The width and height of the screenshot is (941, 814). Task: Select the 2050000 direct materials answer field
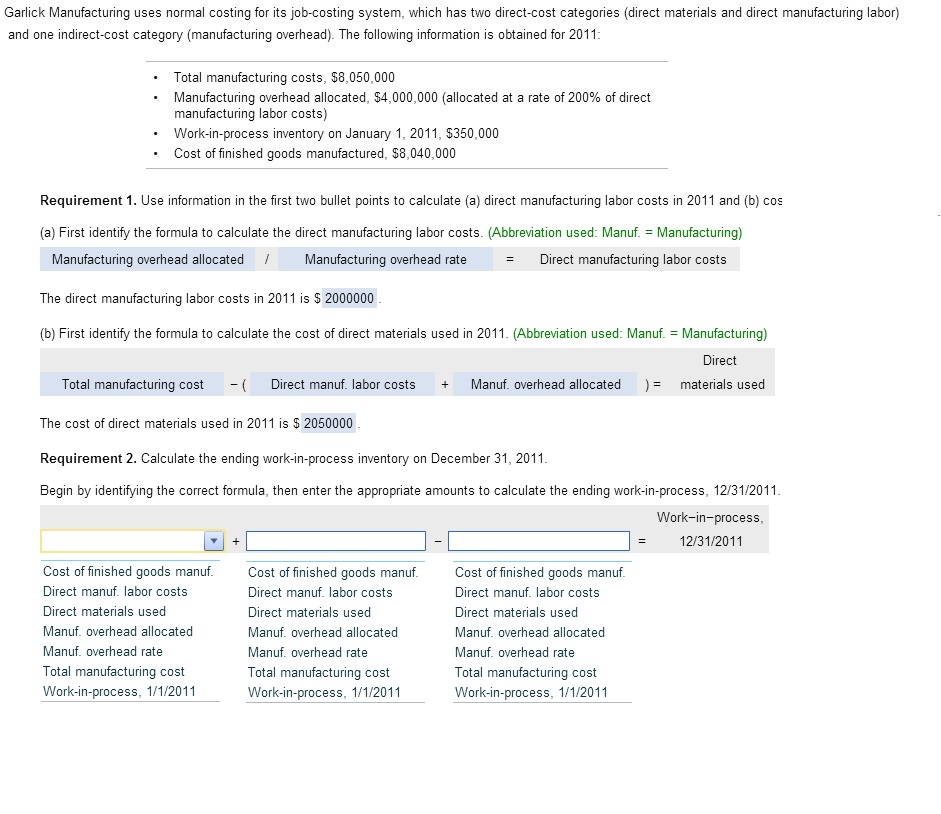328,423
